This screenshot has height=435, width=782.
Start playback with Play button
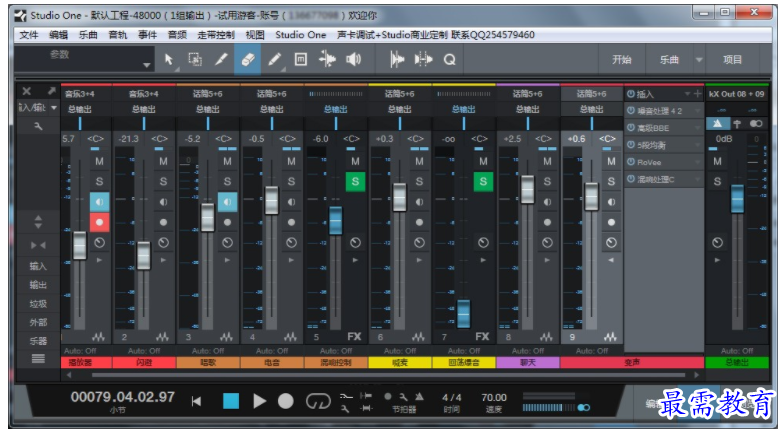259,401
